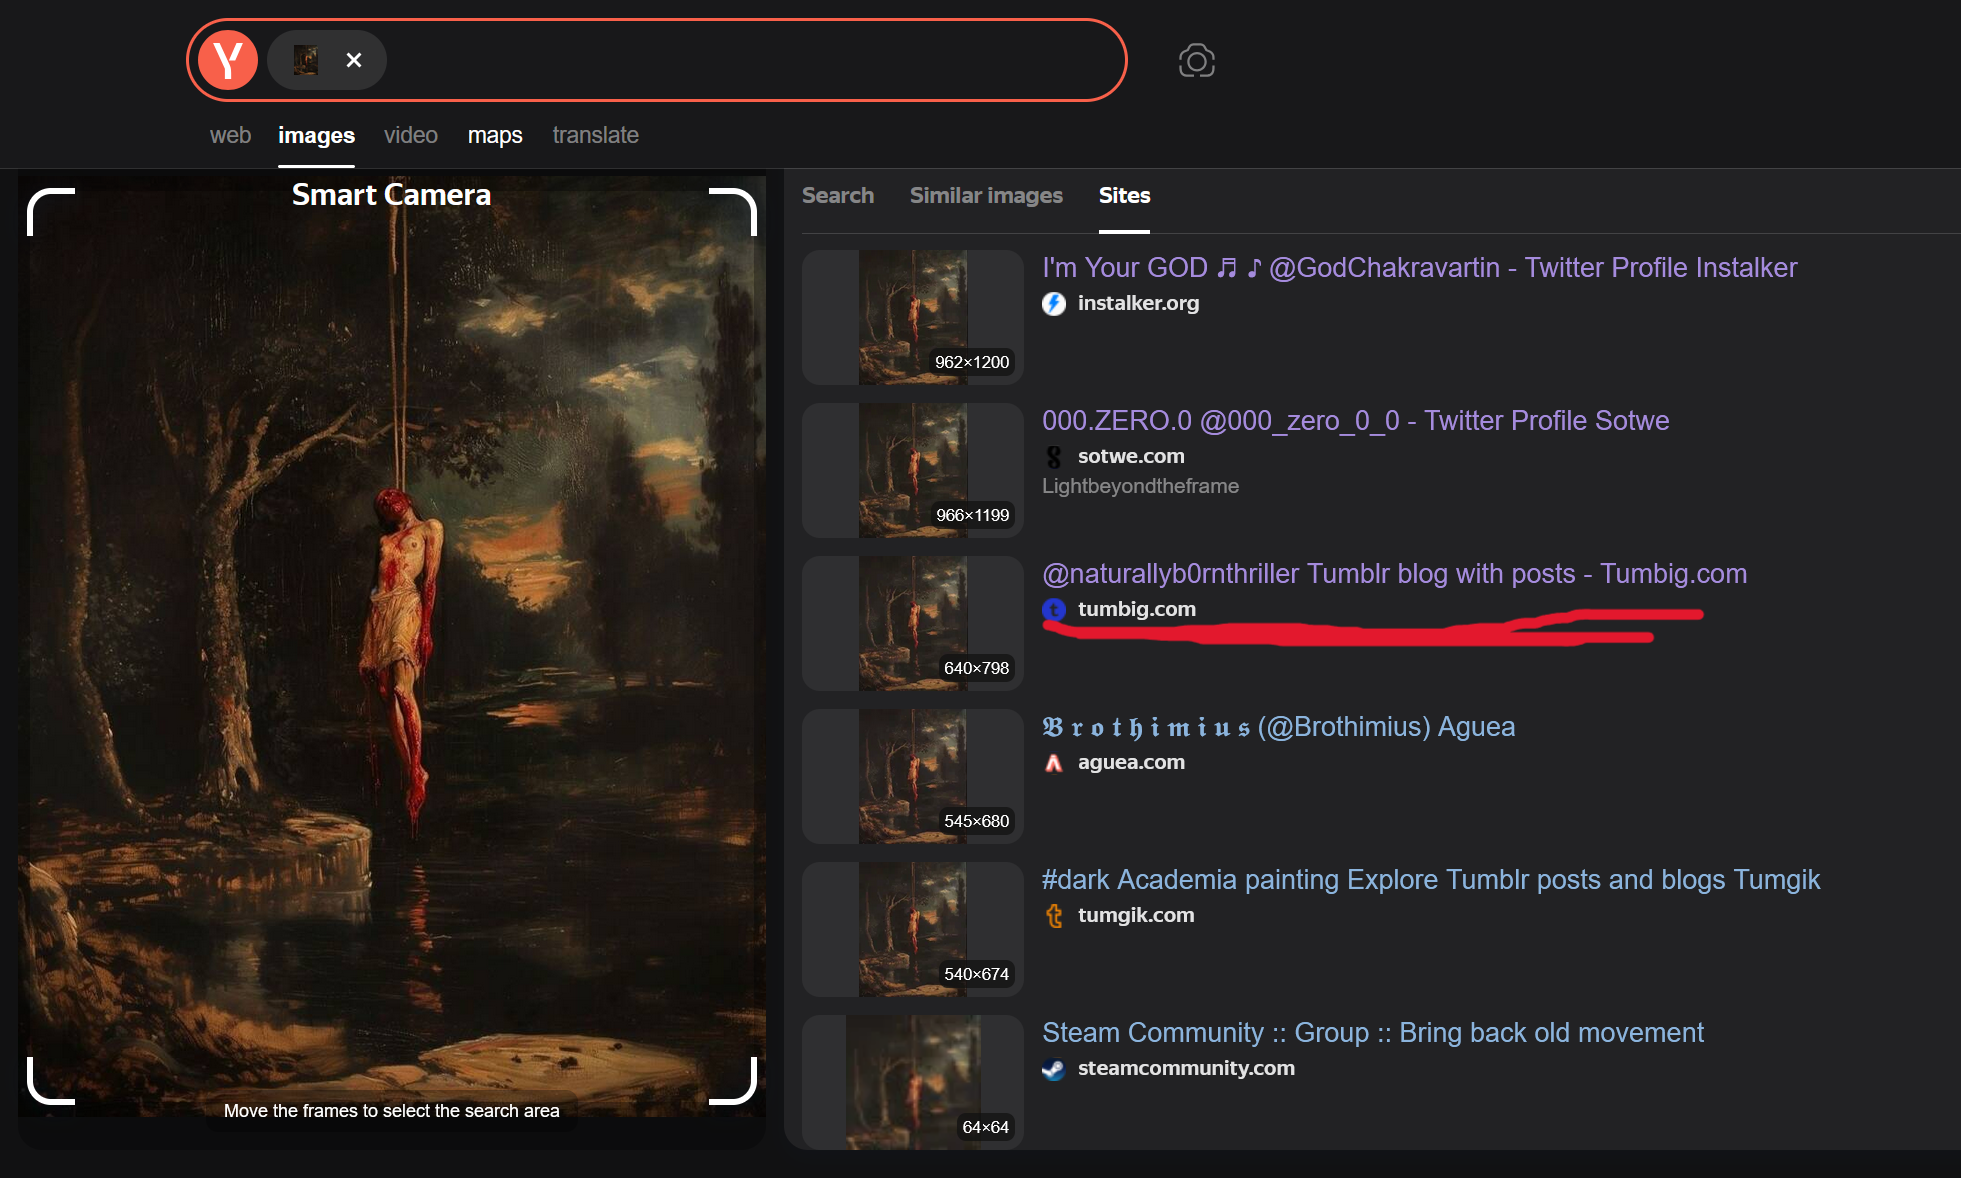The width and height of the screenshot is (1961, 1178).
Task: Switch to the Search results tab
Action: (838, 195)
